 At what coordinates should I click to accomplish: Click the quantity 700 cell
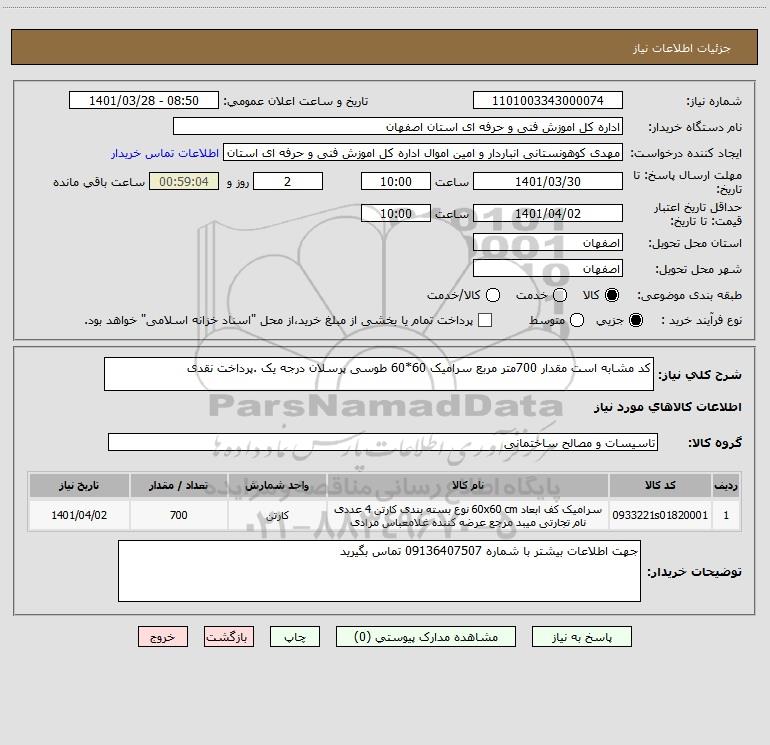[x=178, y=515]
